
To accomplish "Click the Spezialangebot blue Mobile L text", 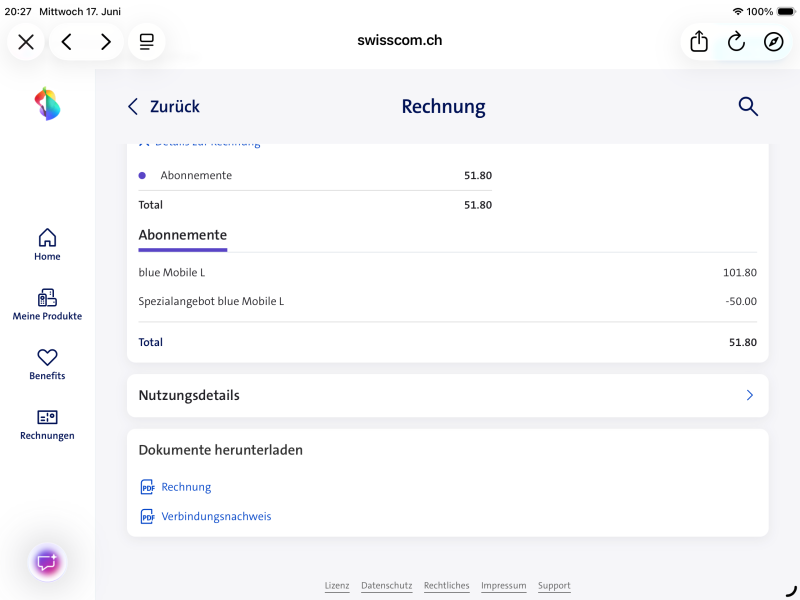I will (211, 302).
